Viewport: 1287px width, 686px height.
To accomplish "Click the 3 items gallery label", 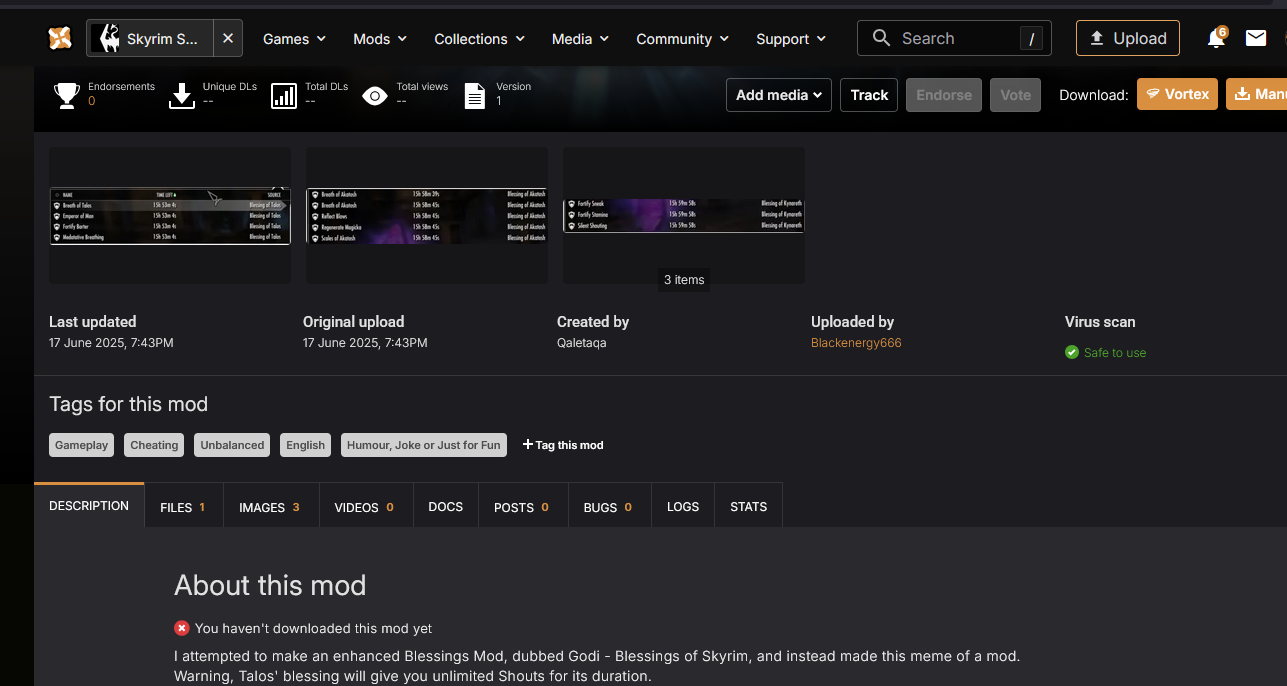I will [x=684, y=280].
